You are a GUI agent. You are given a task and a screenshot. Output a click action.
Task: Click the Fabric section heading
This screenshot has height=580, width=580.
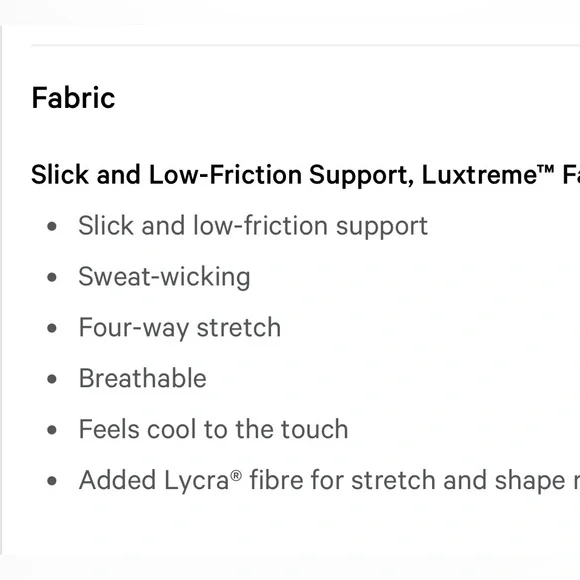coord(73,98)
